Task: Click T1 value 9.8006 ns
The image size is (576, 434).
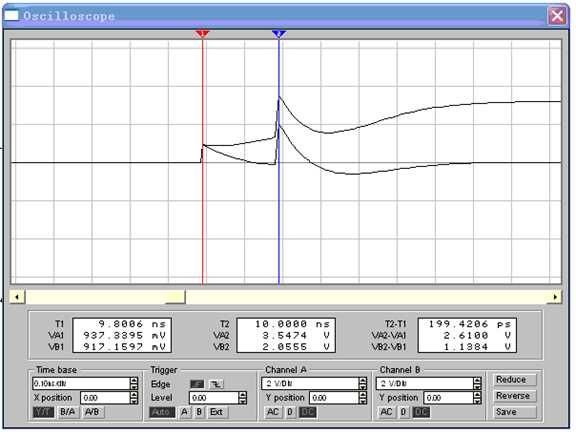Action: 132,324
